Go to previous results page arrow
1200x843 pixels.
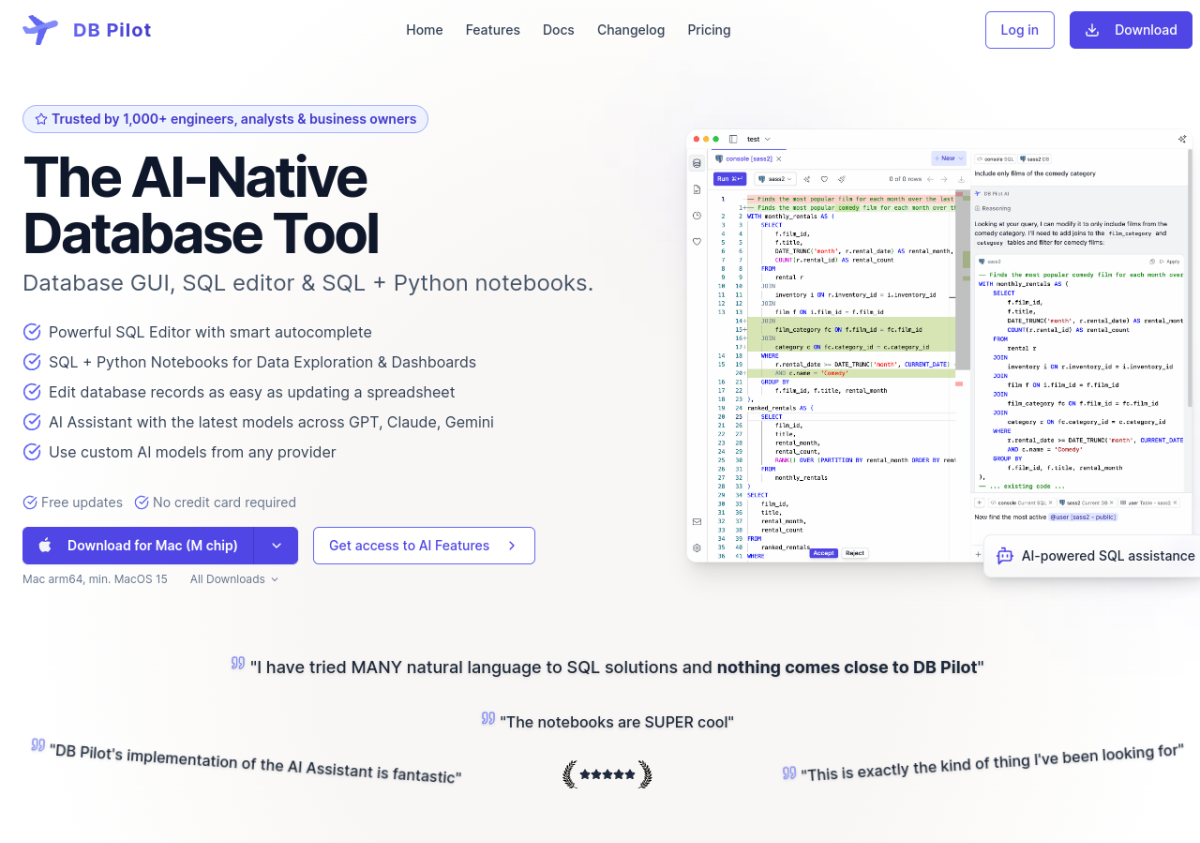tap(930, 179)
